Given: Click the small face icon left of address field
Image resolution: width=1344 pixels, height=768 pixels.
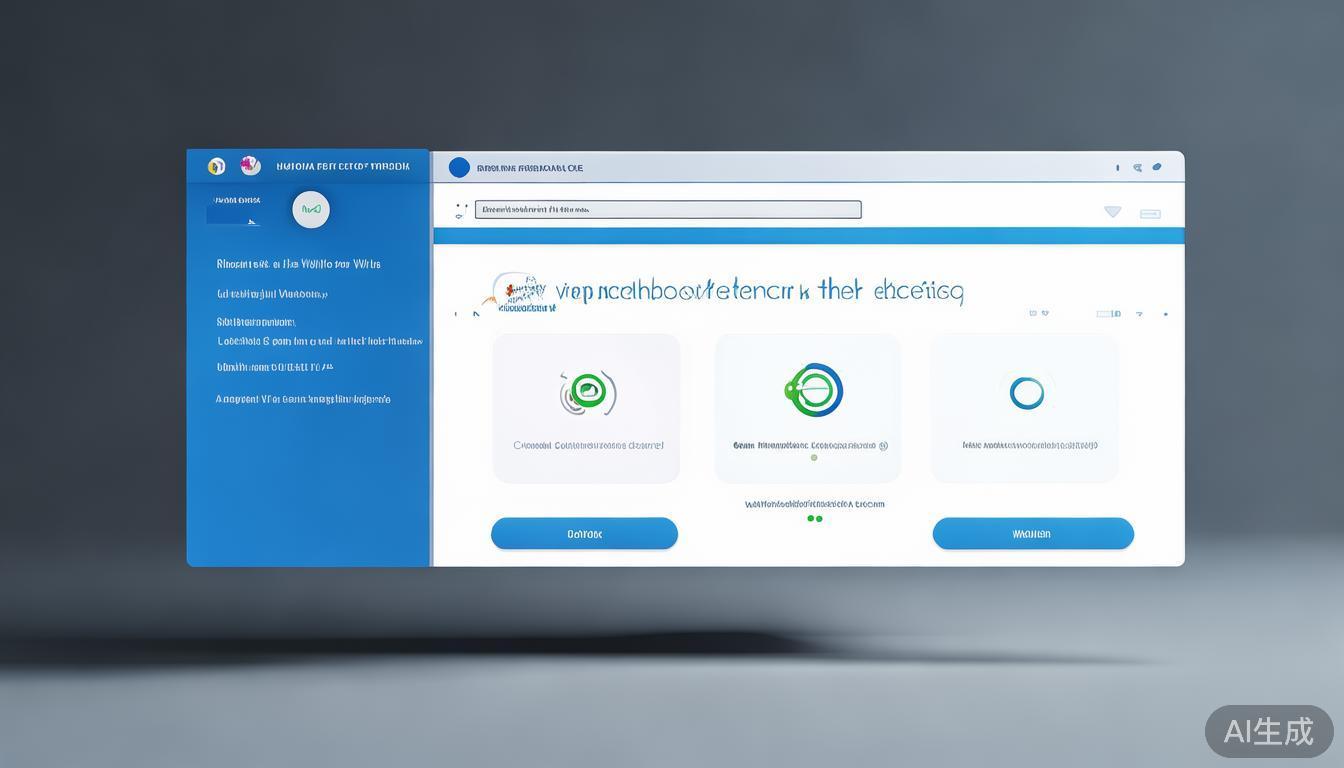Looking at the screenshot, I should (460, 210).
